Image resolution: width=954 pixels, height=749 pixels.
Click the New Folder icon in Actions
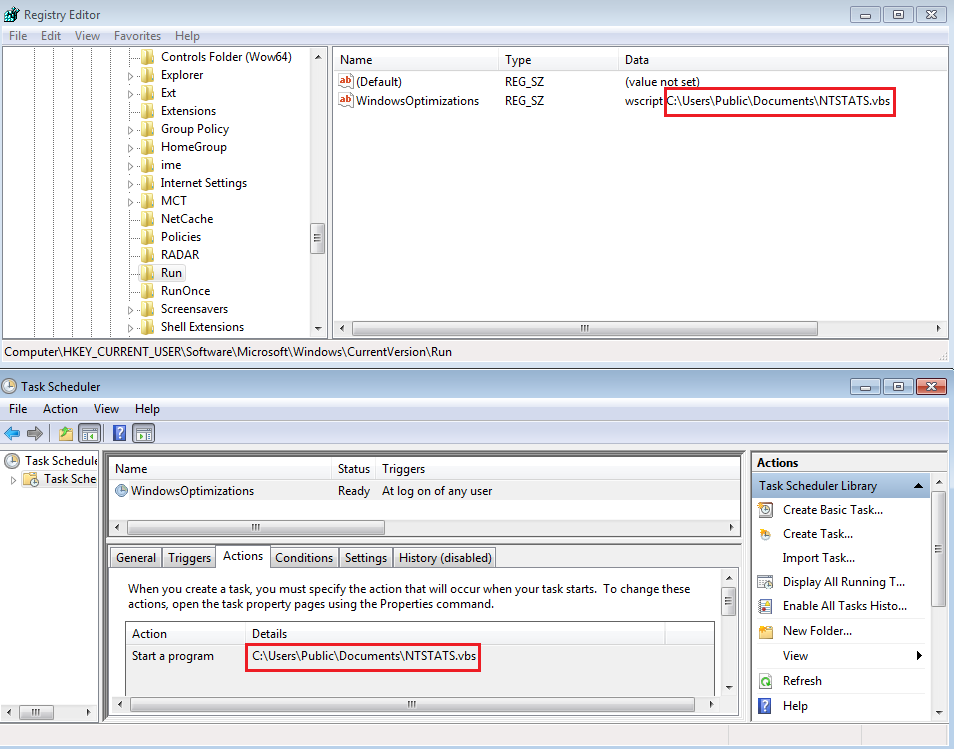point(765,631)
